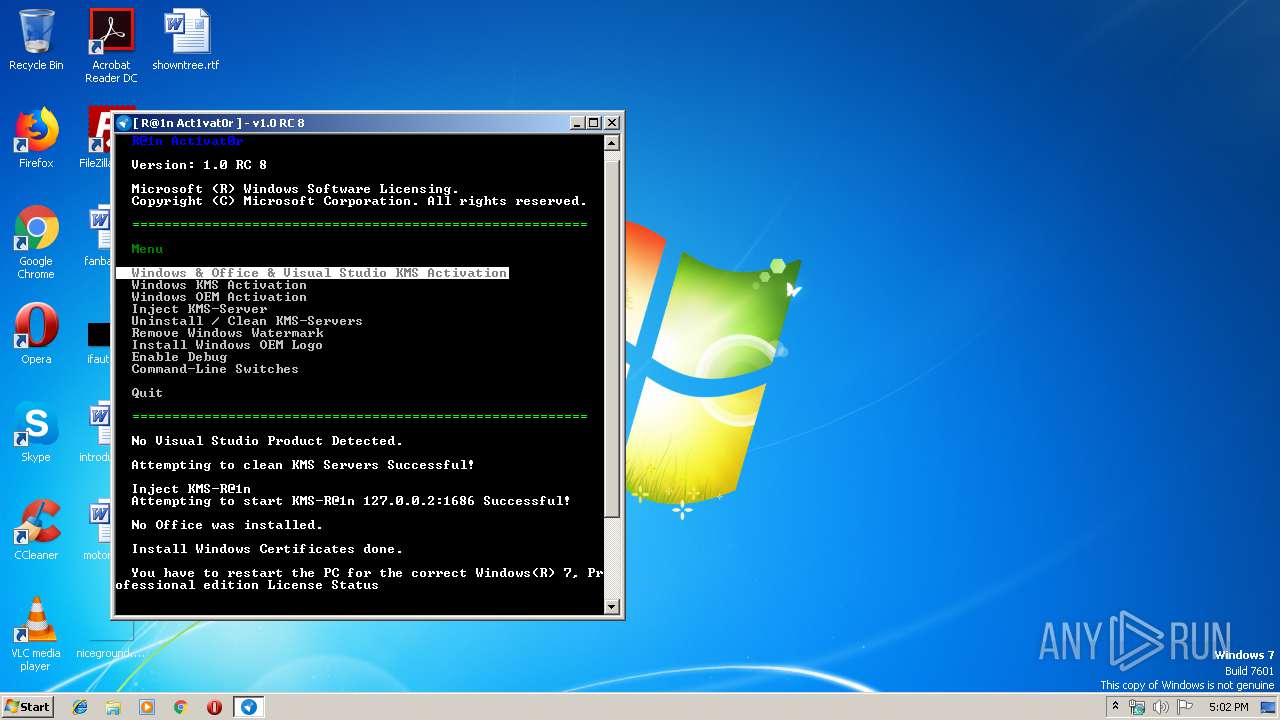Image resolution: width=1280 pixels, height=720 pixels.
Task: Choose Install Windows OEM Logo option
Action: point(227,345)
